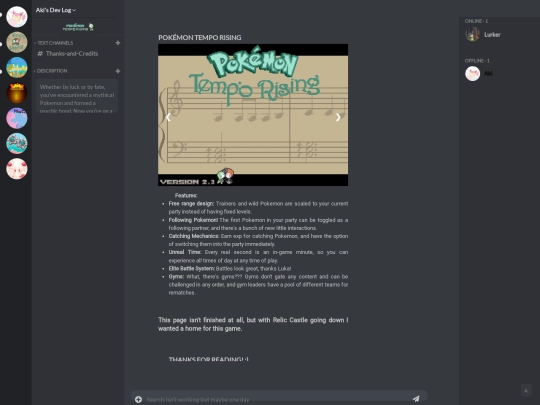Go to previous image in carousel

point(168,117)
